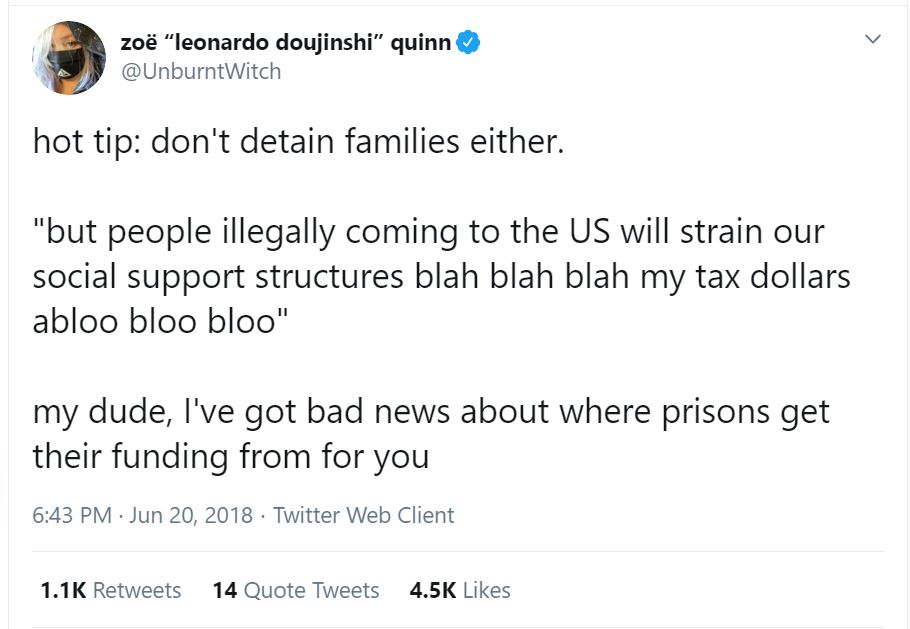Show the Quote Tweets list
The image size is (910, 629).
point(311,591)
